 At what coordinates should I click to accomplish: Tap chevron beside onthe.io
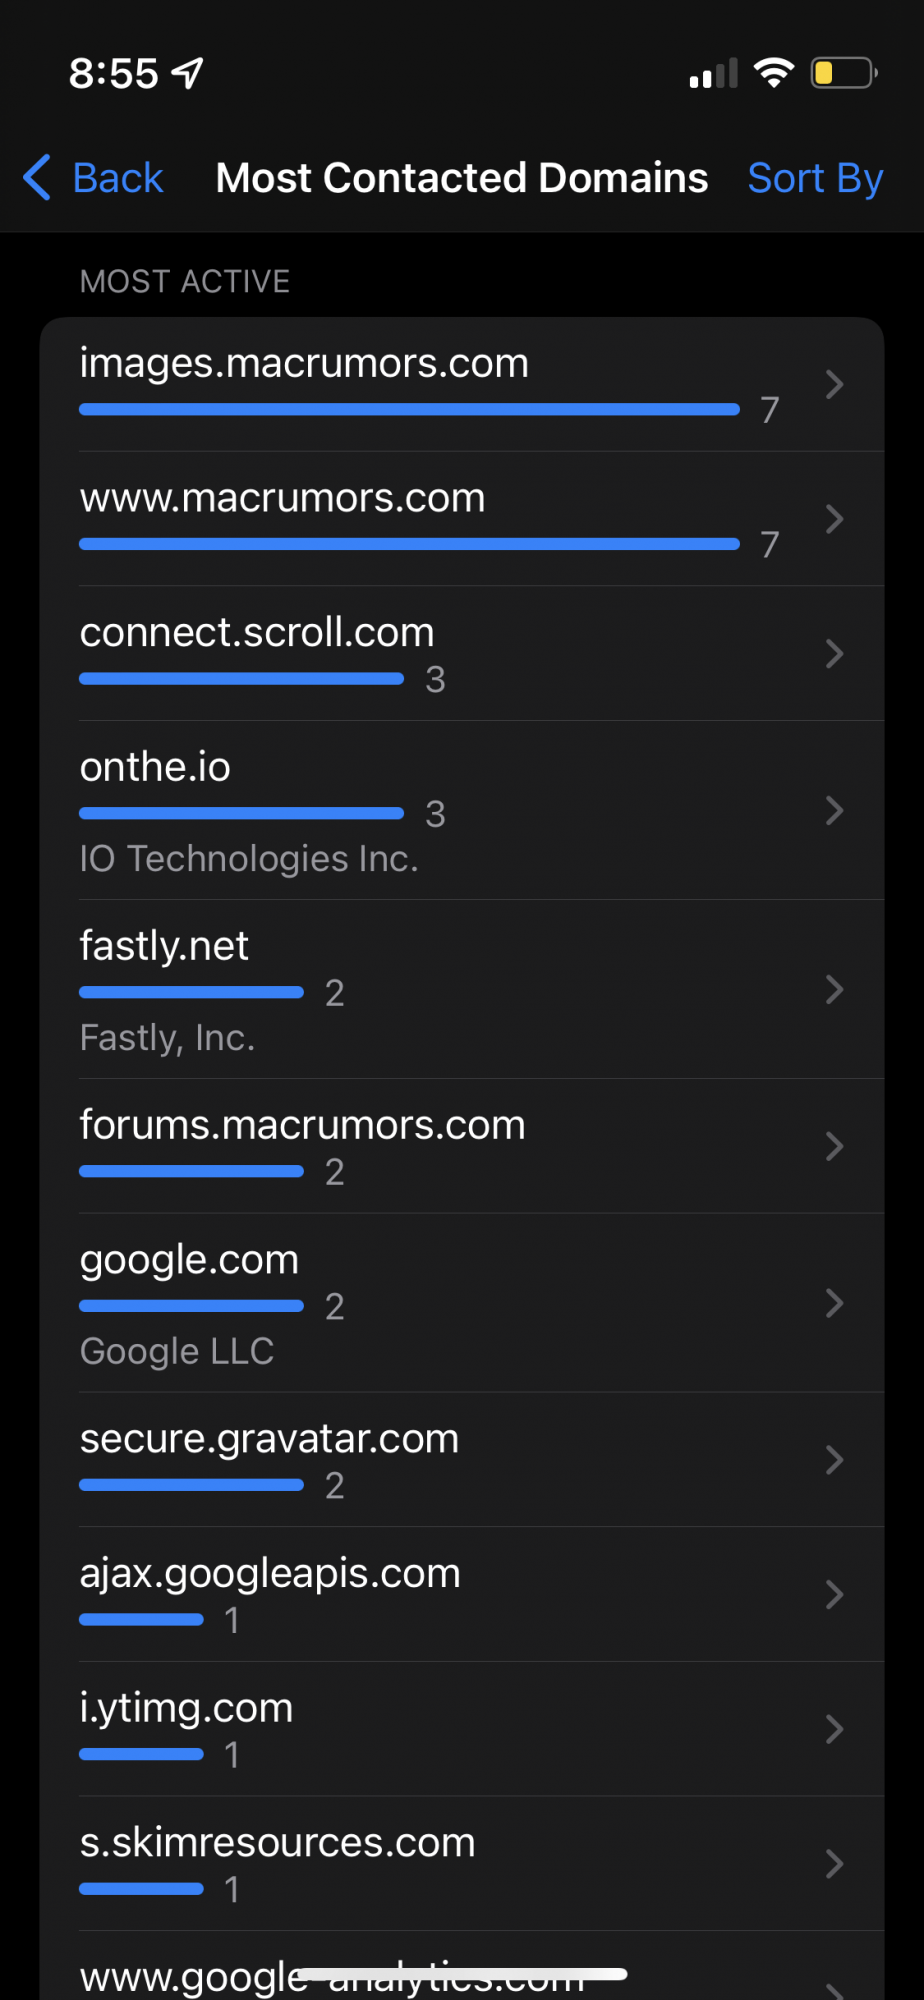[834, 810]
